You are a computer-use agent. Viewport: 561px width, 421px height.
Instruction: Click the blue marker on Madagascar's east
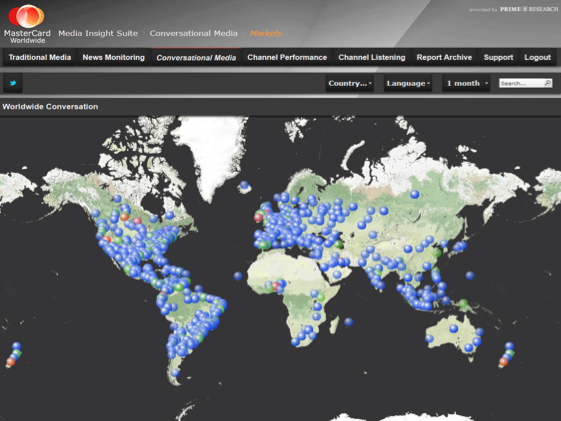pyautogui.click(x=348, y=322)
